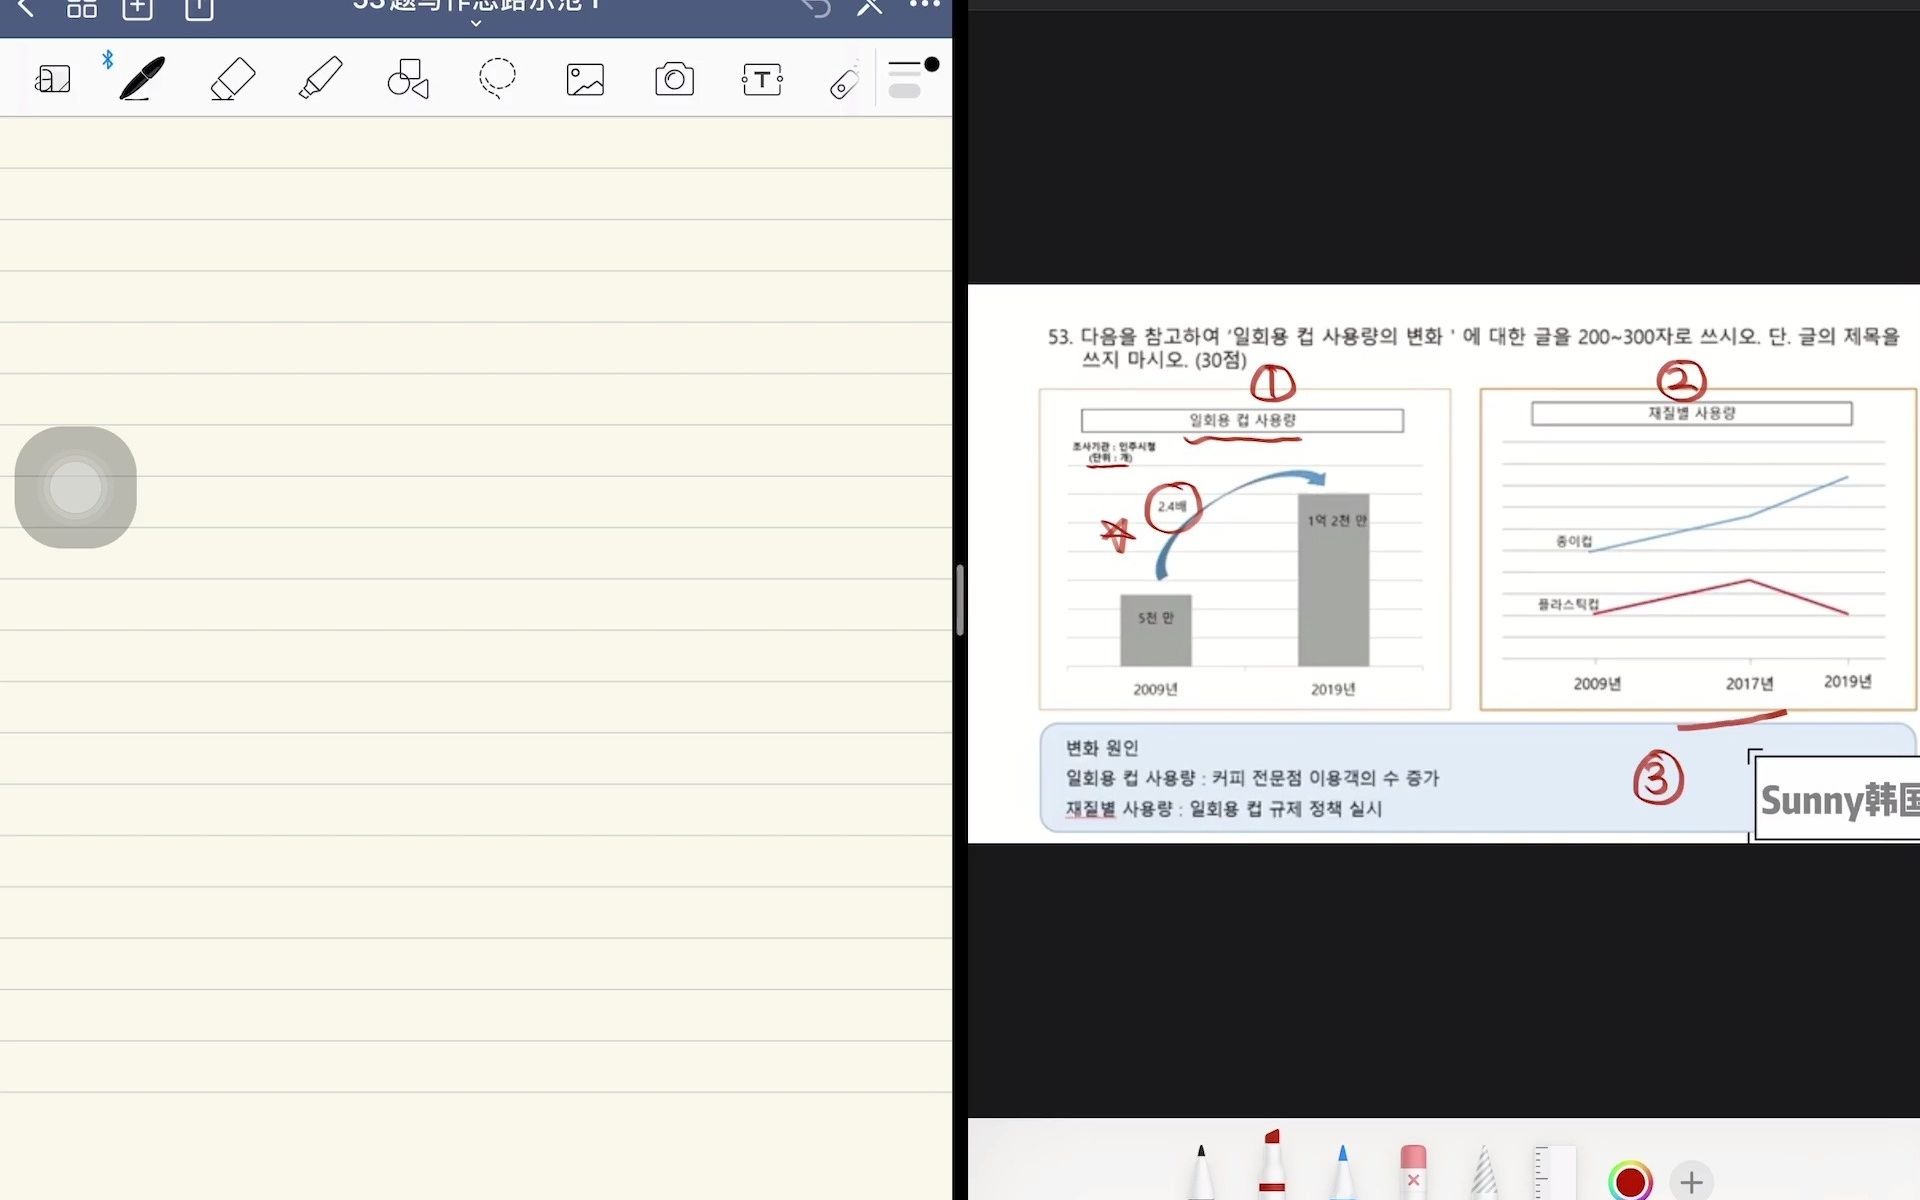Select the Highlighter tool
This screenshot has height=1200, width=1920.
tap(320, 78)
